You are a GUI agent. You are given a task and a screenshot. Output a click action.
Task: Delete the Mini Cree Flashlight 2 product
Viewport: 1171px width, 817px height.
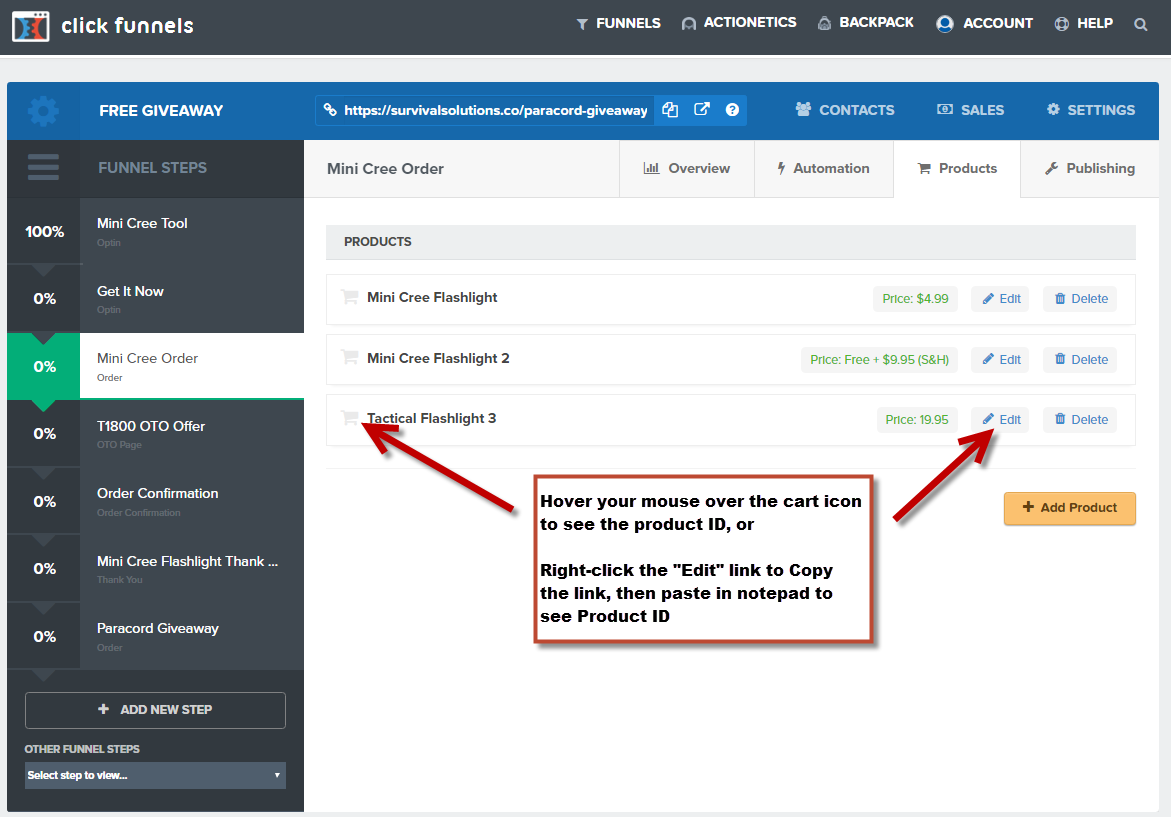(x=1080, y=360)
